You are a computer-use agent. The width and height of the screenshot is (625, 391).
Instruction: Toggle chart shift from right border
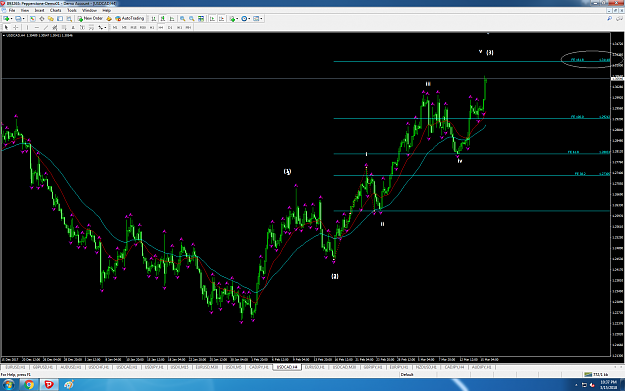[221, 18]
